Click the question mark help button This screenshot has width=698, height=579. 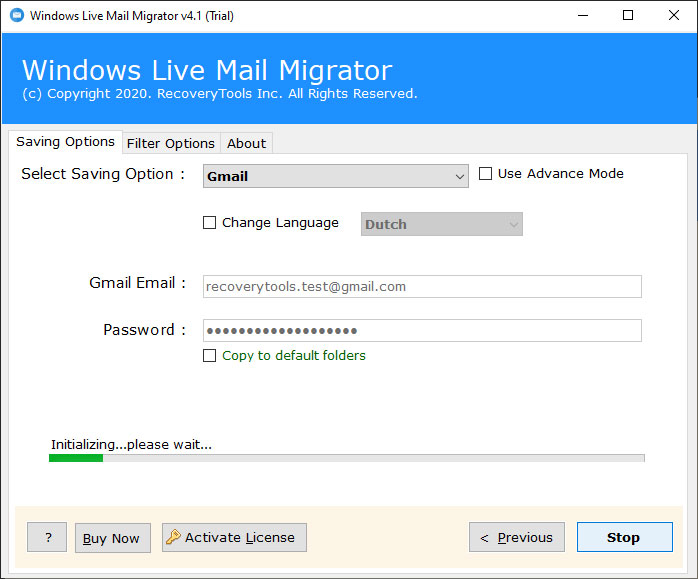tap(47, 537)
